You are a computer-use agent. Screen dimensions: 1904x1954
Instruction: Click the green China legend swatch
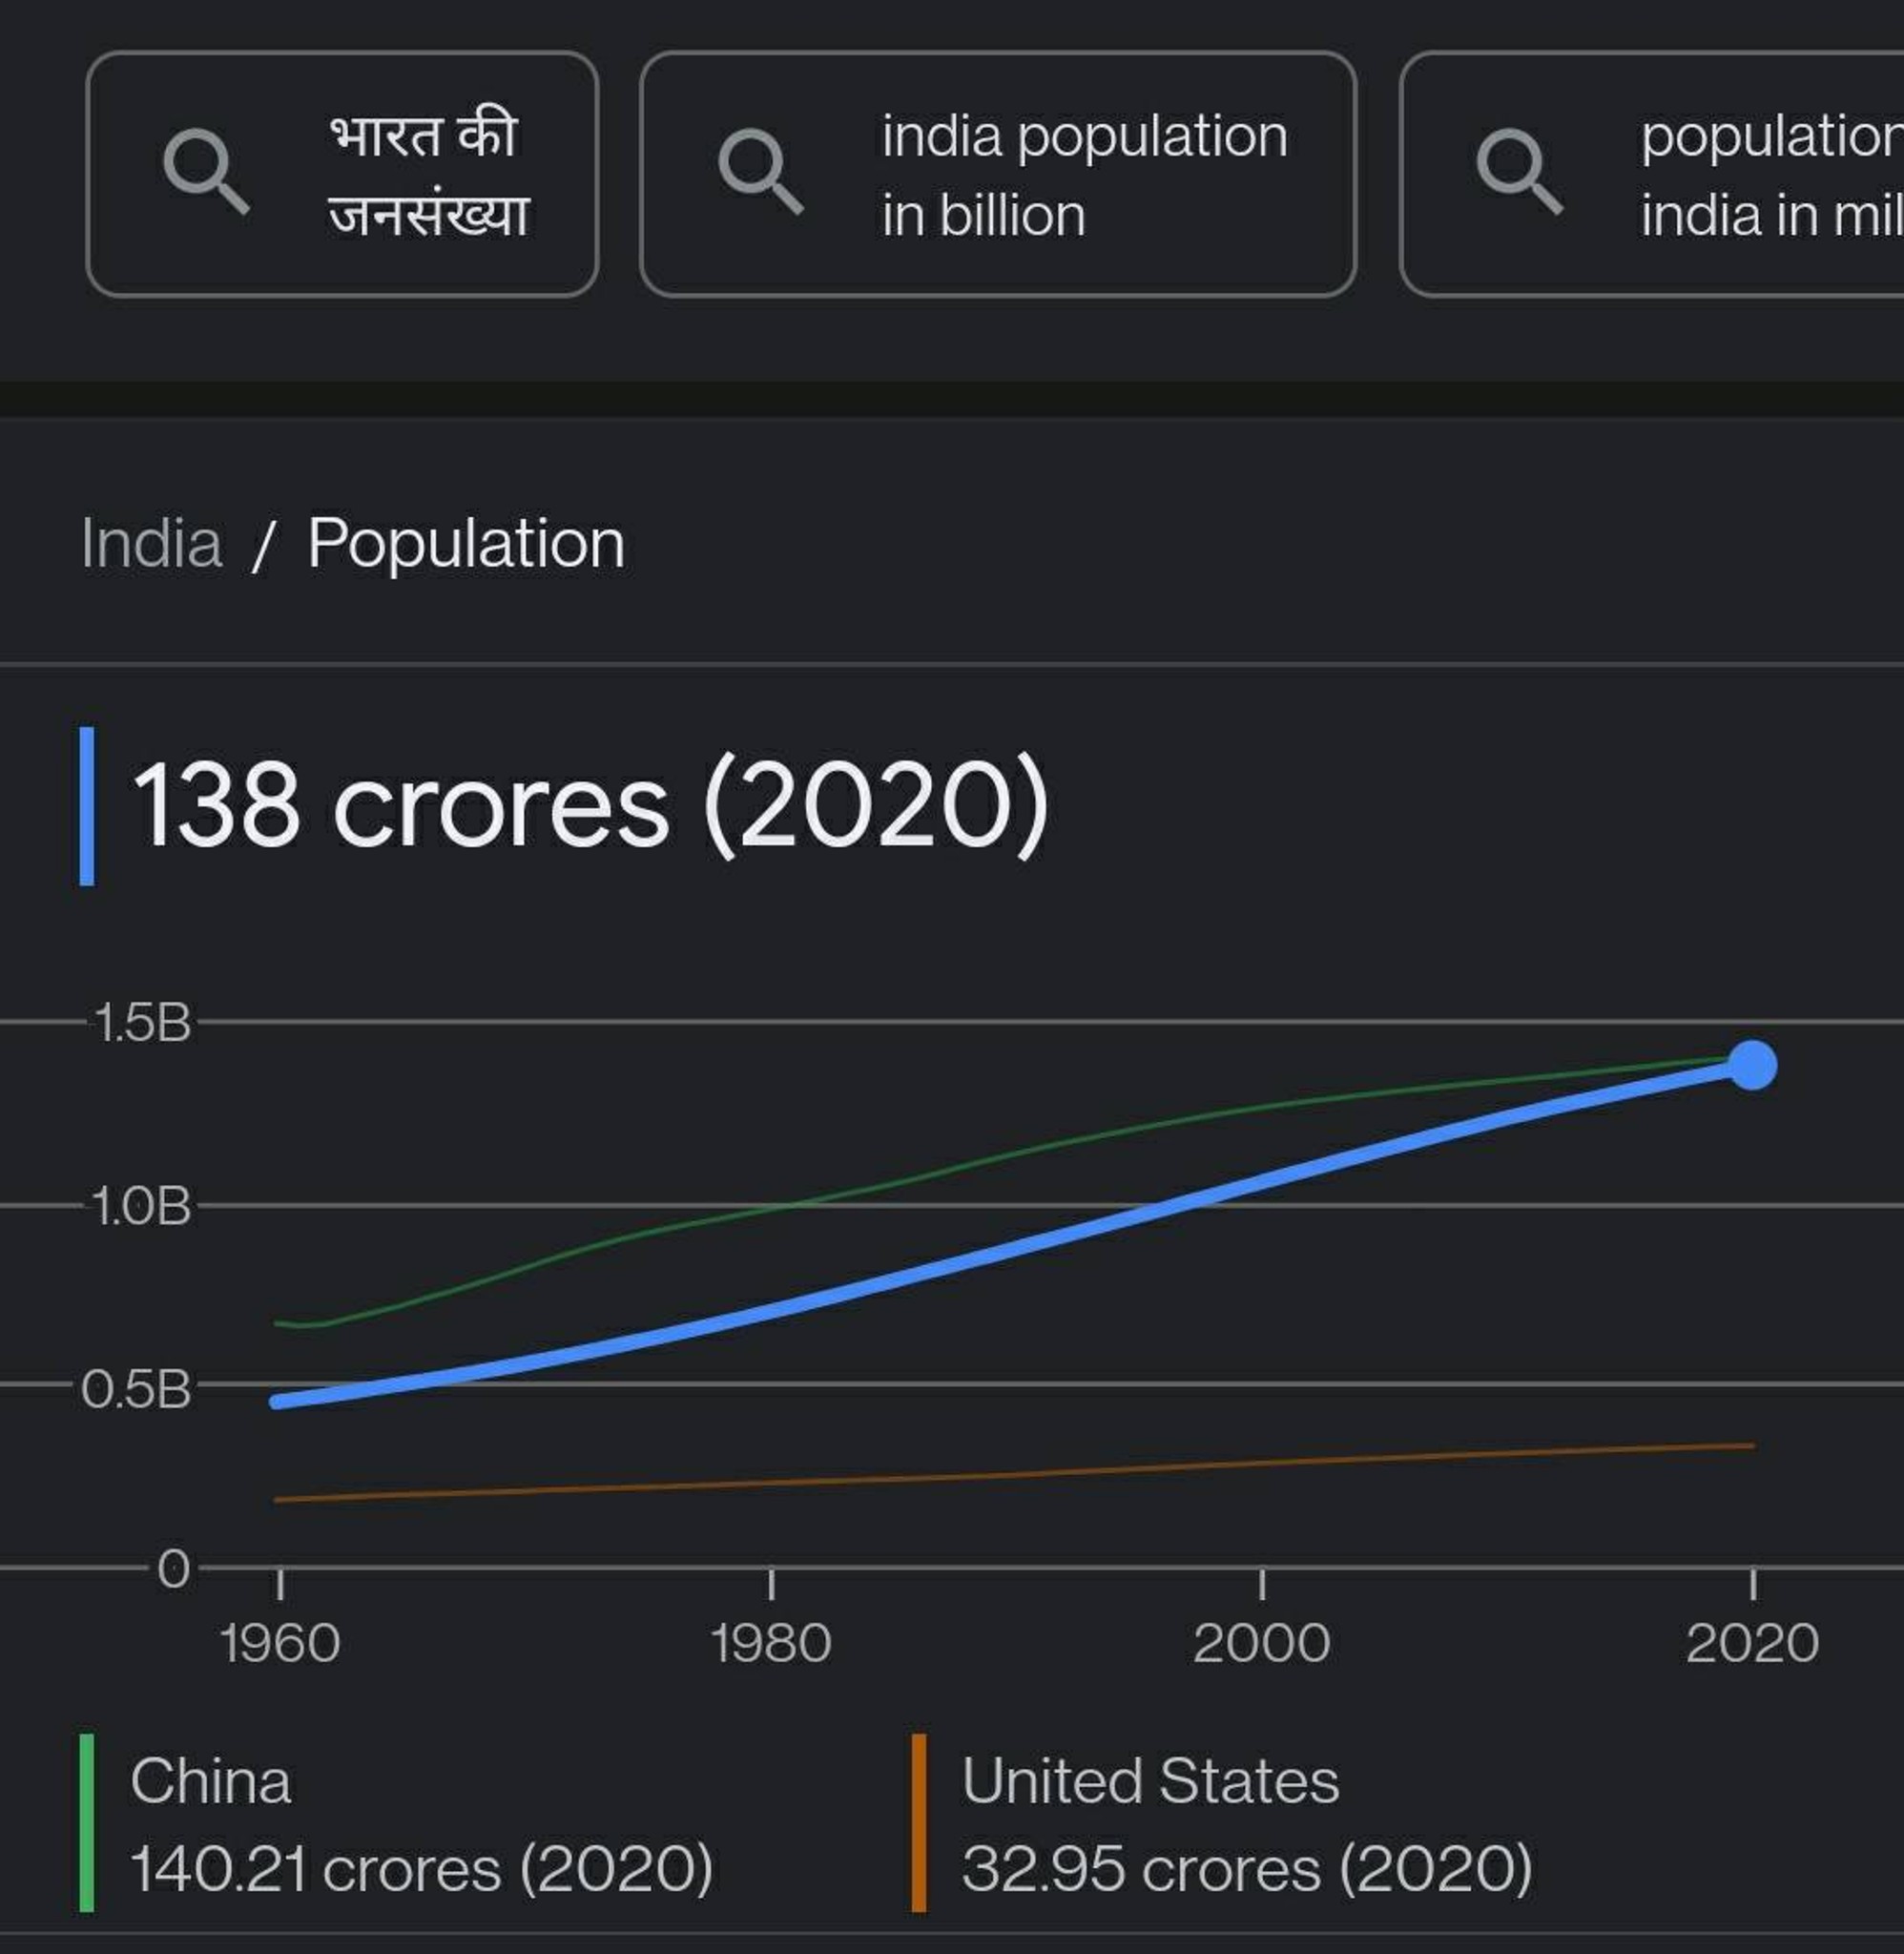(87, 1823)
